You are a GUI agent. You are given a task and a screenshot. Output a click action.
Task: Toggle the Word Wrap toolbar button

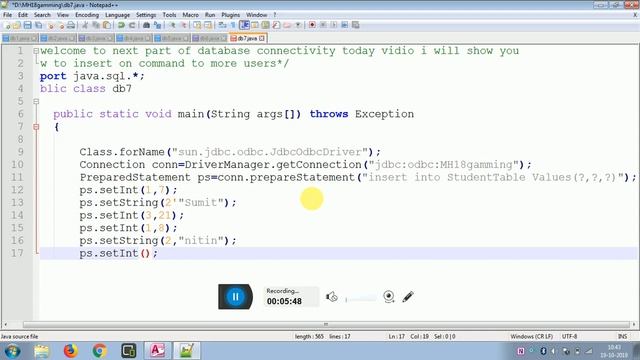tap(222, 25)
